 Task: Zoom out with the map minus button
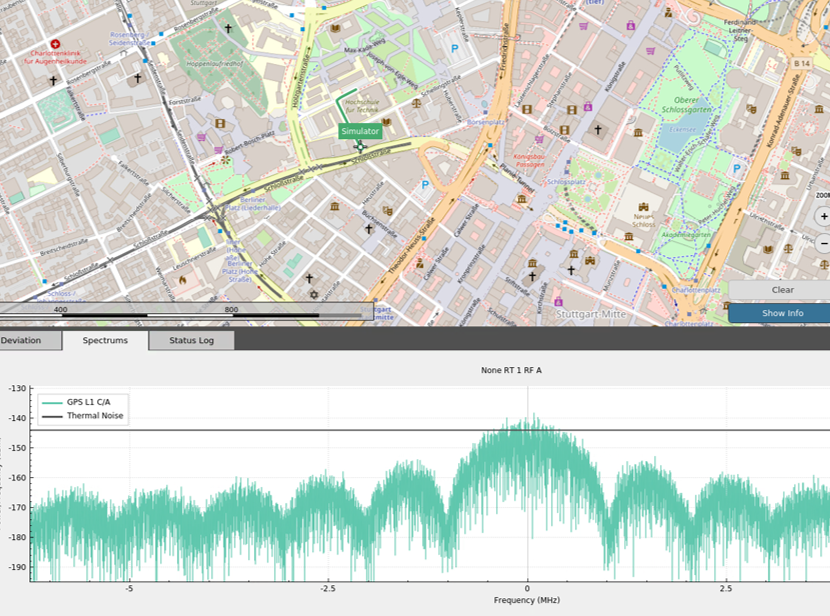tap(823, 243)
